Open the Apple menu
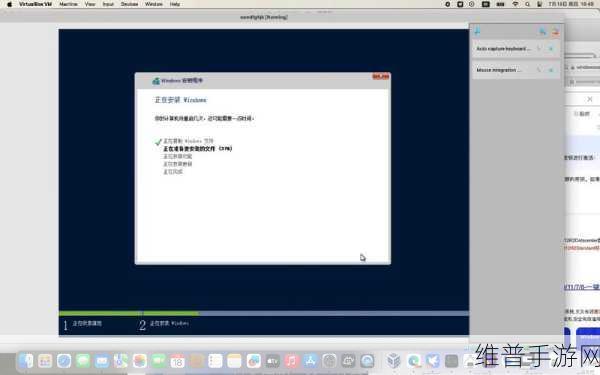The width and height of the screenshot is (600, 375). pyautogui.click(x=9, y=4)
